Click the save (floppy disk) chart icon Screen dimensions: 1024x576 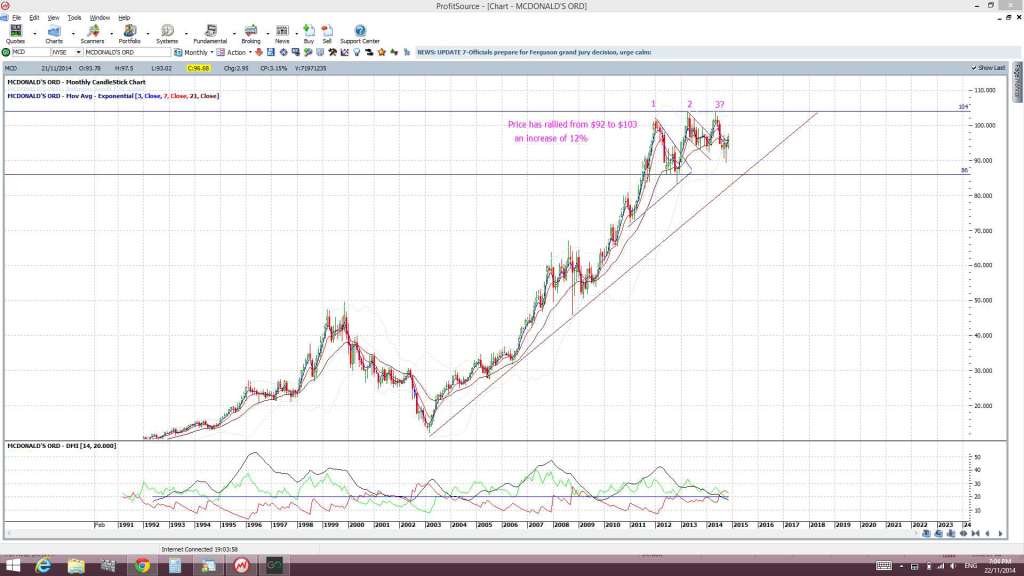tap(271, 52)
